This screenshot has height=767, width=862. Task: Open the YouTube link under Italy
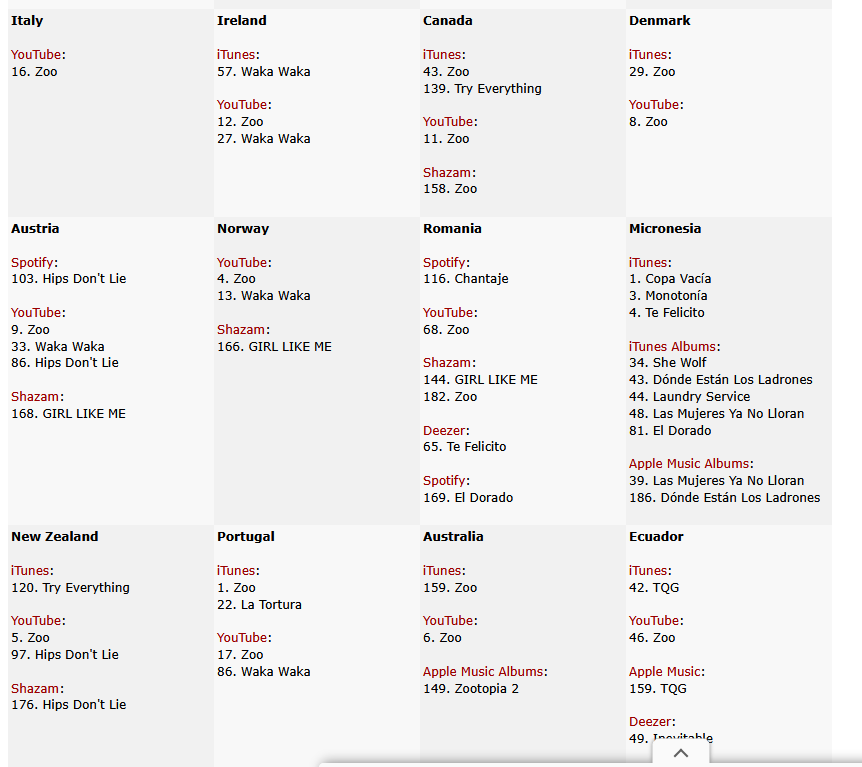(x=37, y=55)
